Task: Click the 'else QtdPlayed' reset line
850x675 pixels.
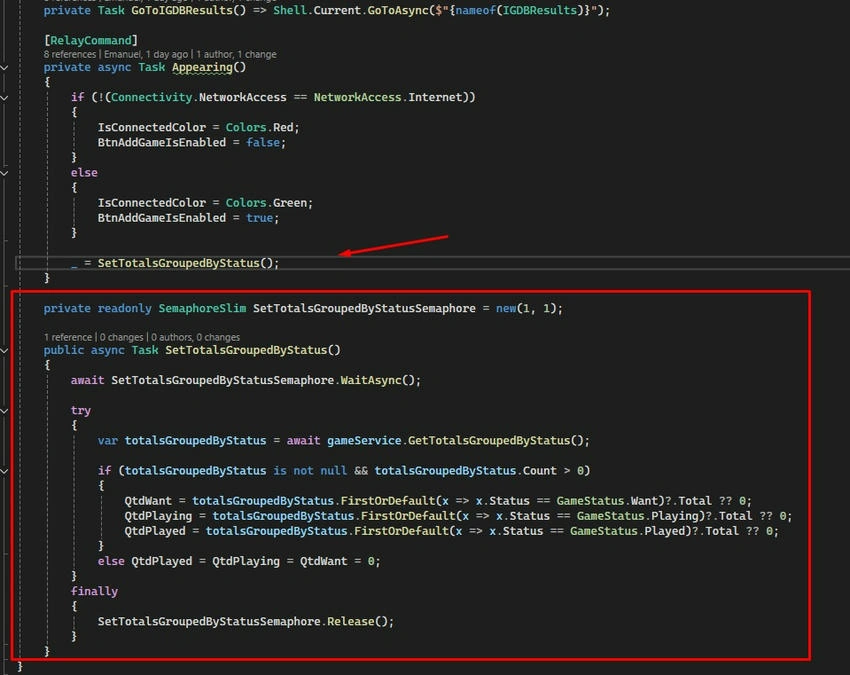Action: [x=239, y=561]
